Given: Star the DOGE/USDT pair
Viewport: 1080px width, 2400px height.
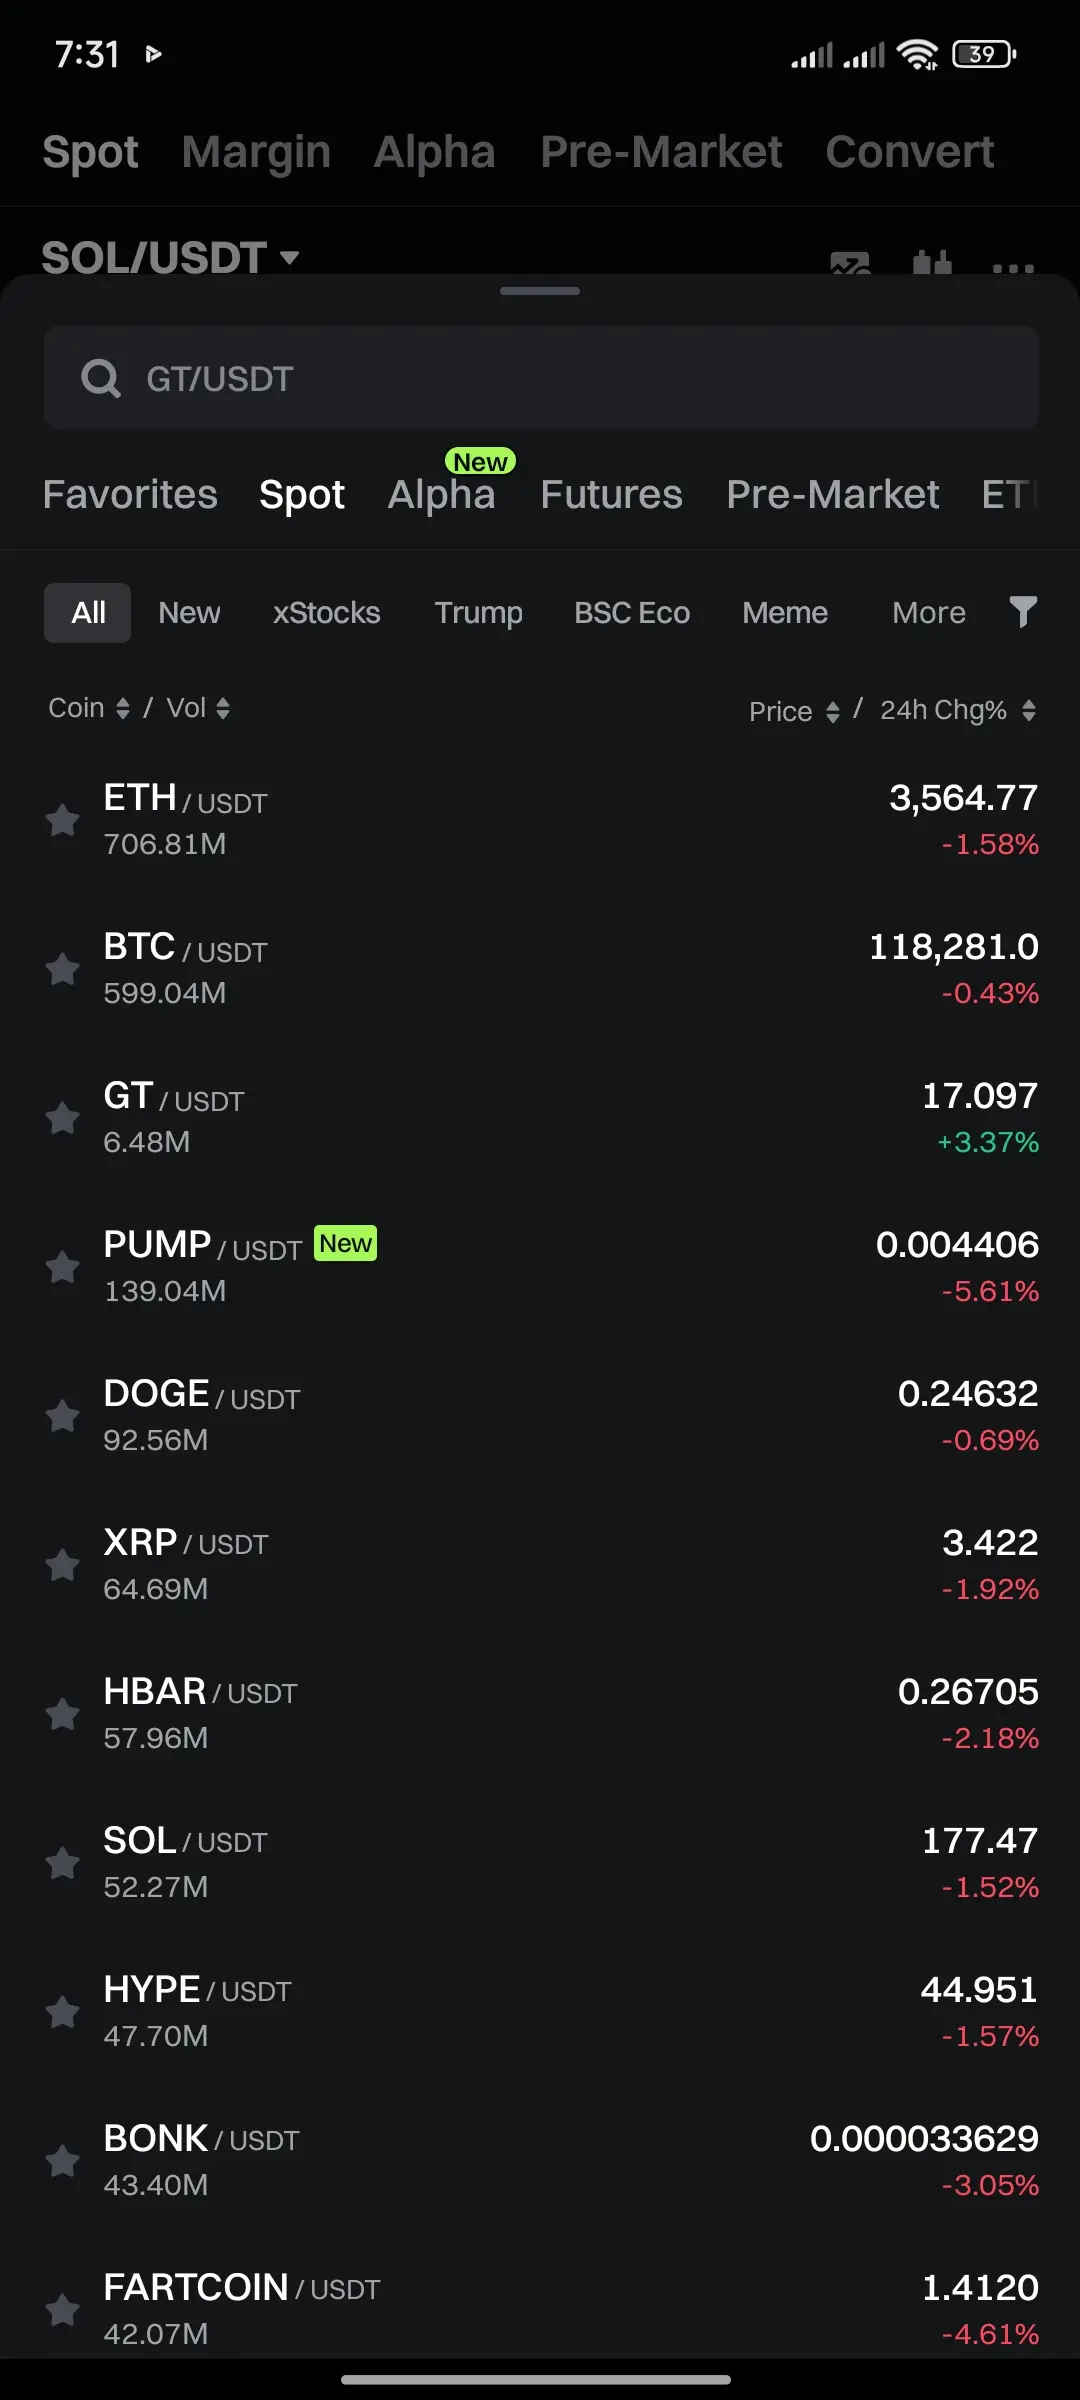Looking at the screenshot, I should click(x=62, y=1416).
